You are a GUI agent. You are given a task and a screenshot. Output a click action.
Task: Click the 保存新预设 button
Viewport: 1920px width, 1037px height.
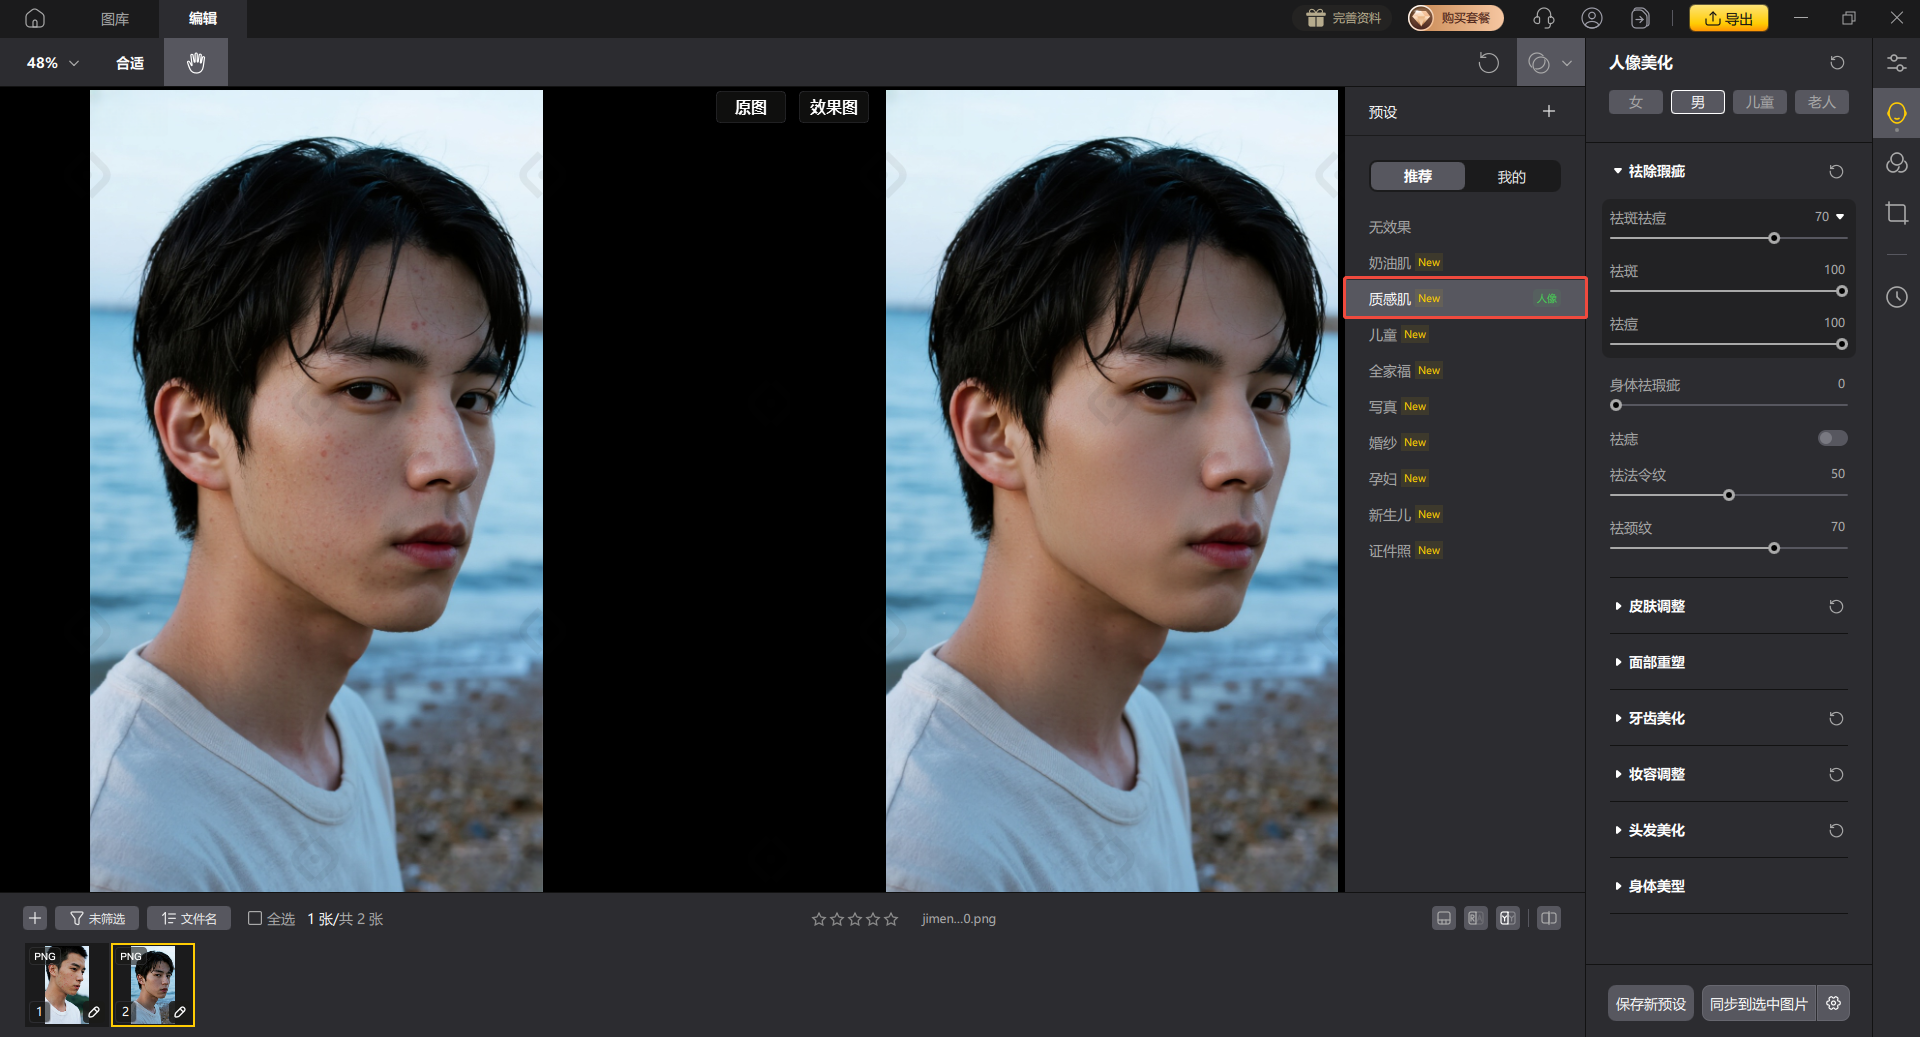[x=1650, y=1003]
